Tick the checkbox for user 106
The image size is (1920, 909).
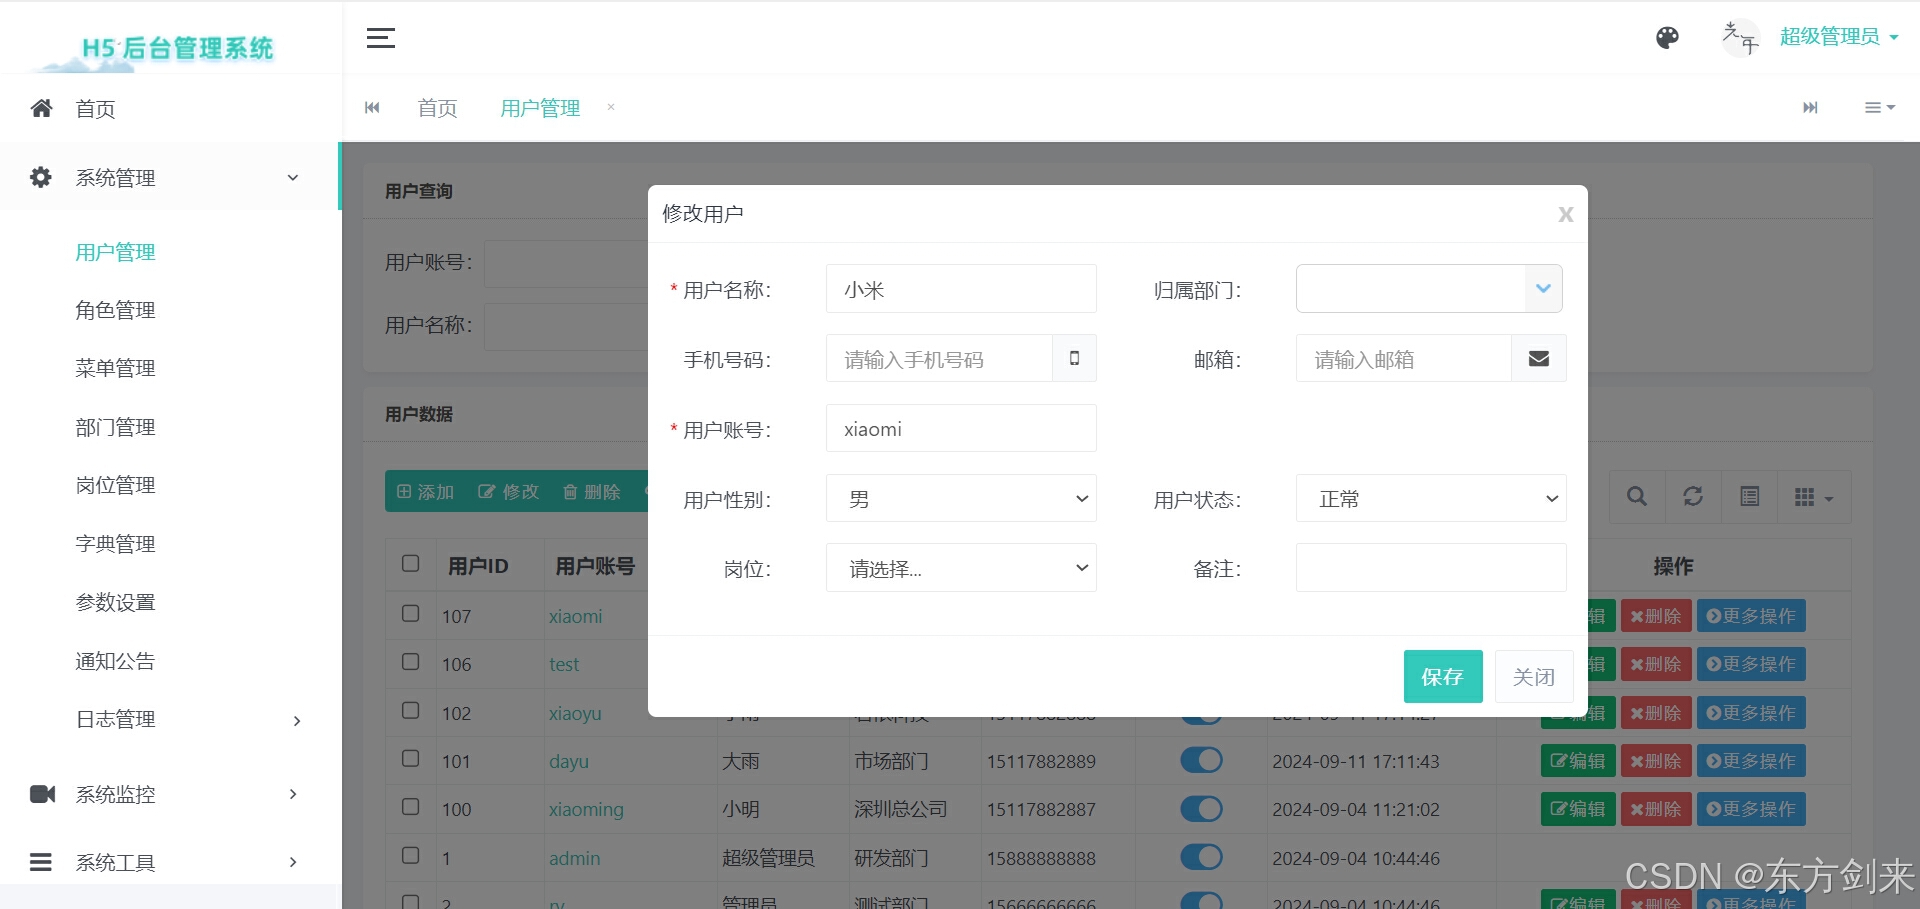pos(410,661)
